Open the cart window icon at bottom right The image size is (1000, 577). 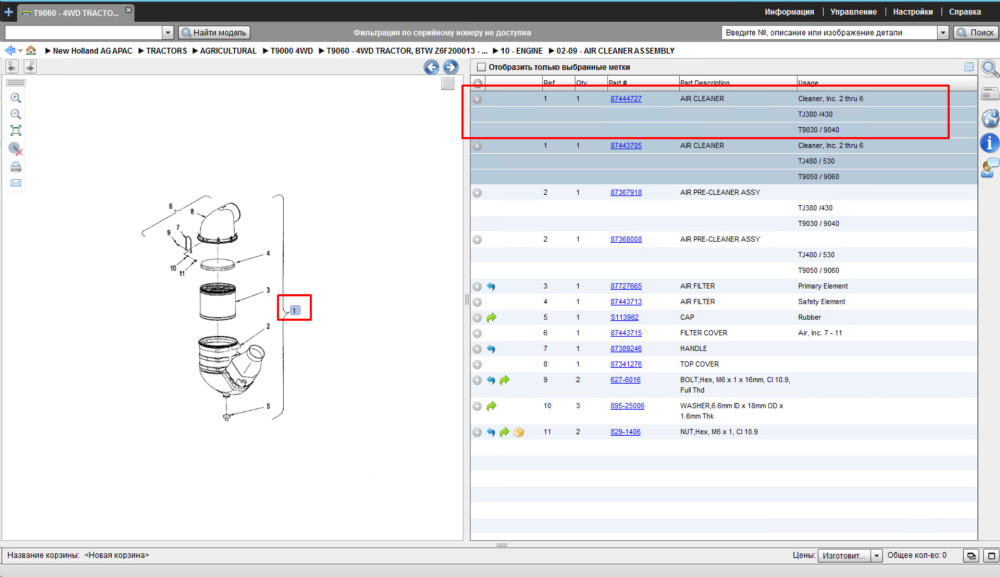[x=991, y=556]
